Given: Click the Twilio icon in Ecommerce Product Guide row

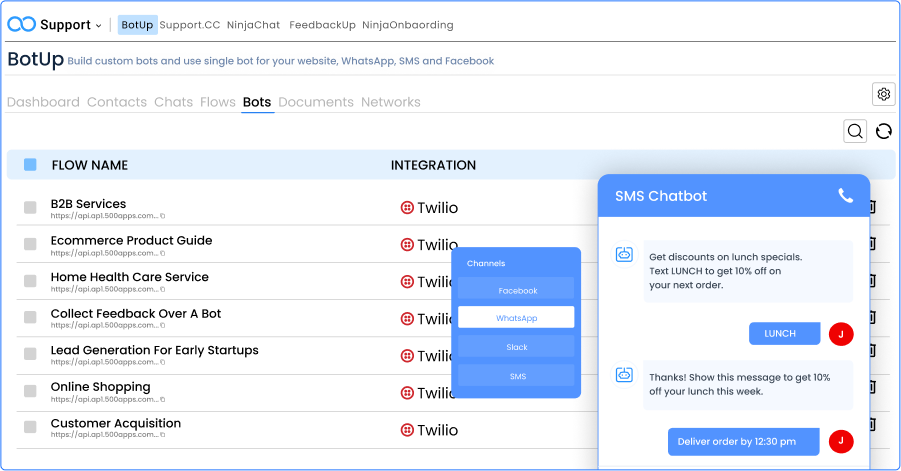Looking at the screenshot, I should [x=407, y=245].
